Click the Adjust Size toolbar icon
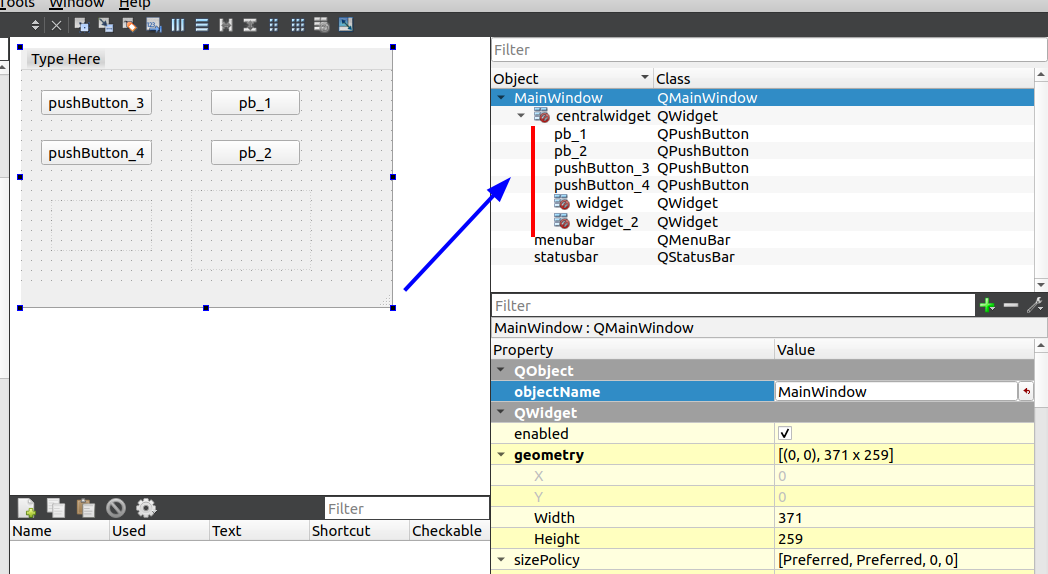Image resolution: width=1048 pixels, height=574 pixels. 346,25
